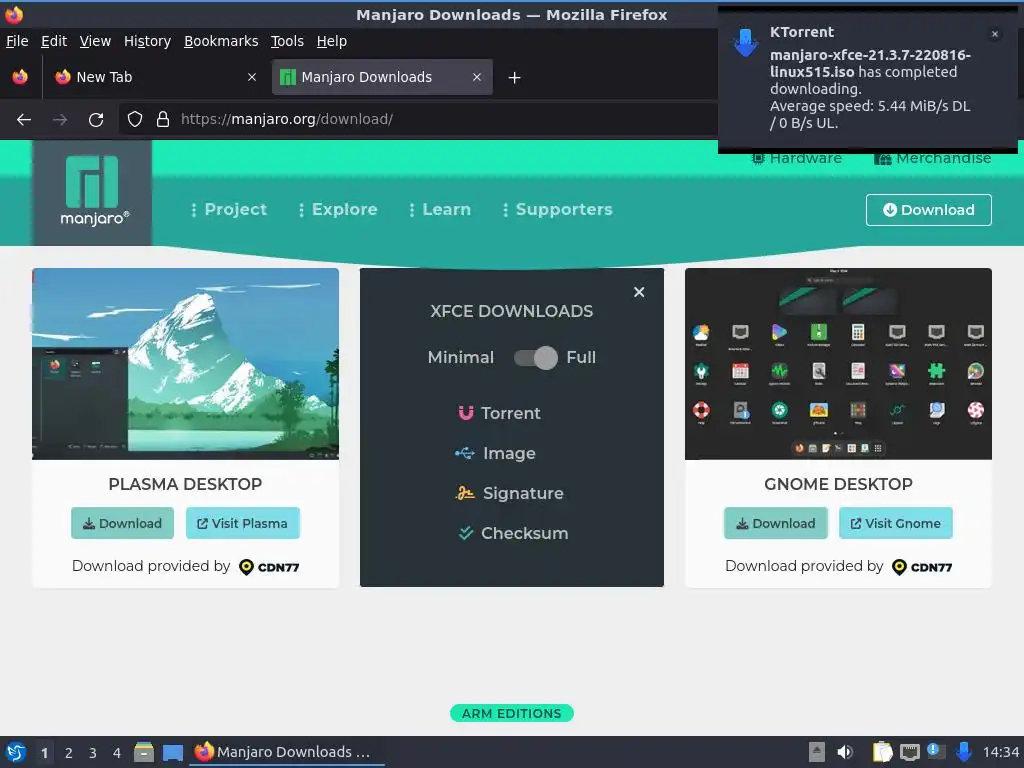Open a new tab with plus button

coord(515,78)
